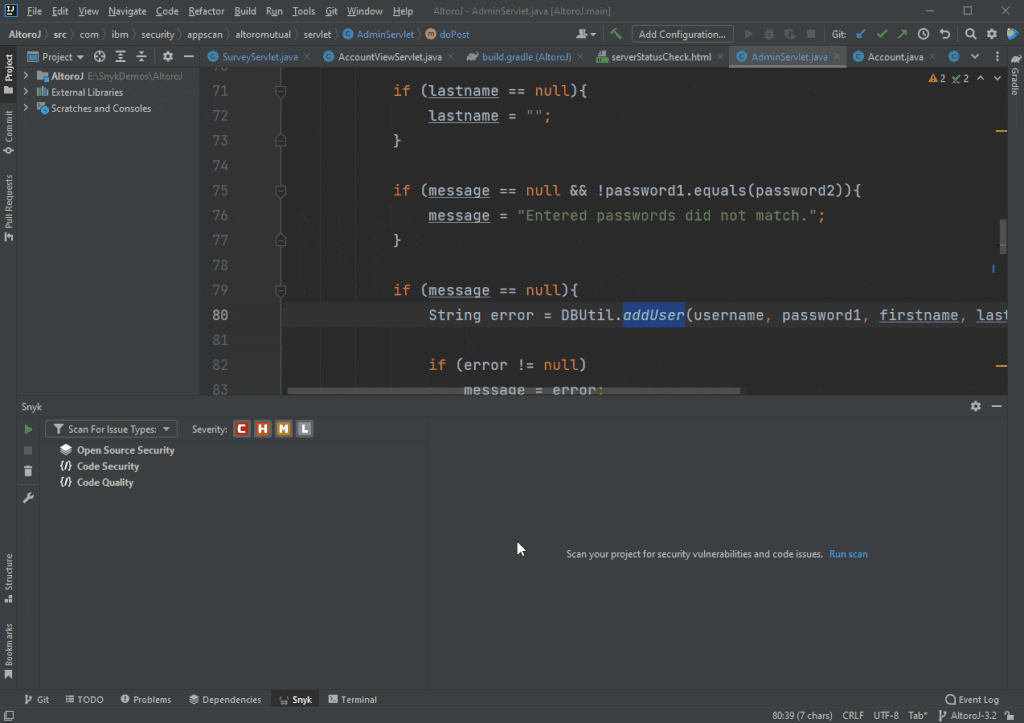The height and width of the screenshot is (723, 1024).
Task: Commit changes using the green checkmark Git icon
Action: (882, 33)
